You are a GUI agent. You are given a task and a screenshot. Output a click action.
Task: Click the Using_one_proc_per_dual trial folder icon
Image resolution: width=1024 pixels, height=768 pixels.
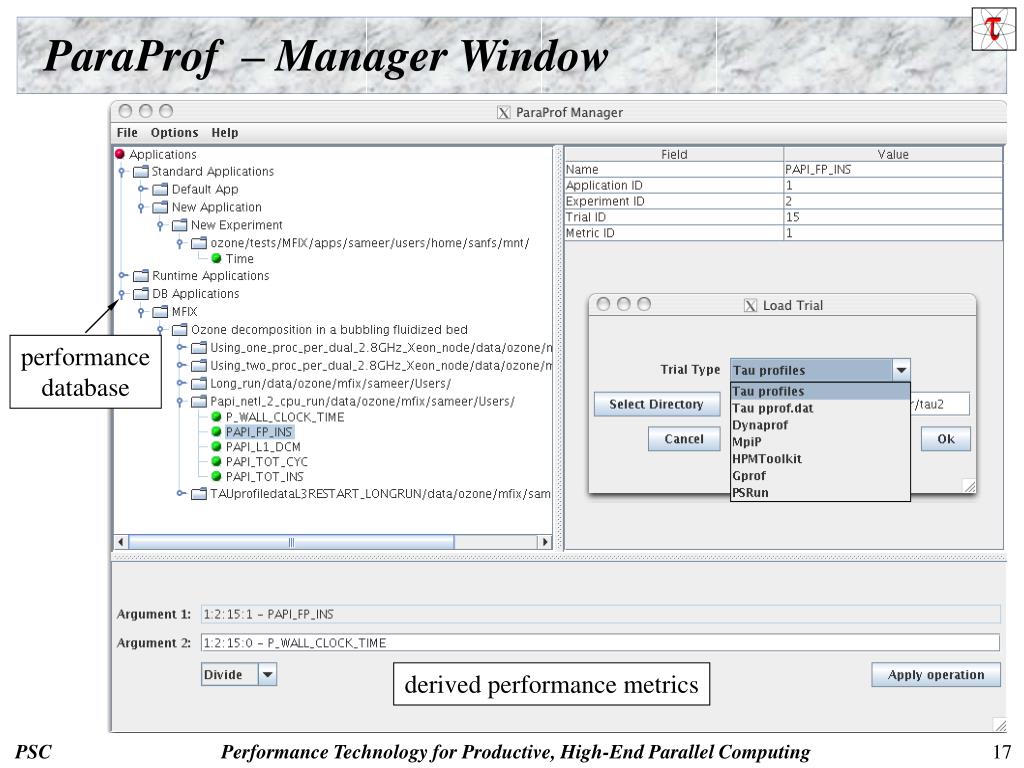(199, 347)
